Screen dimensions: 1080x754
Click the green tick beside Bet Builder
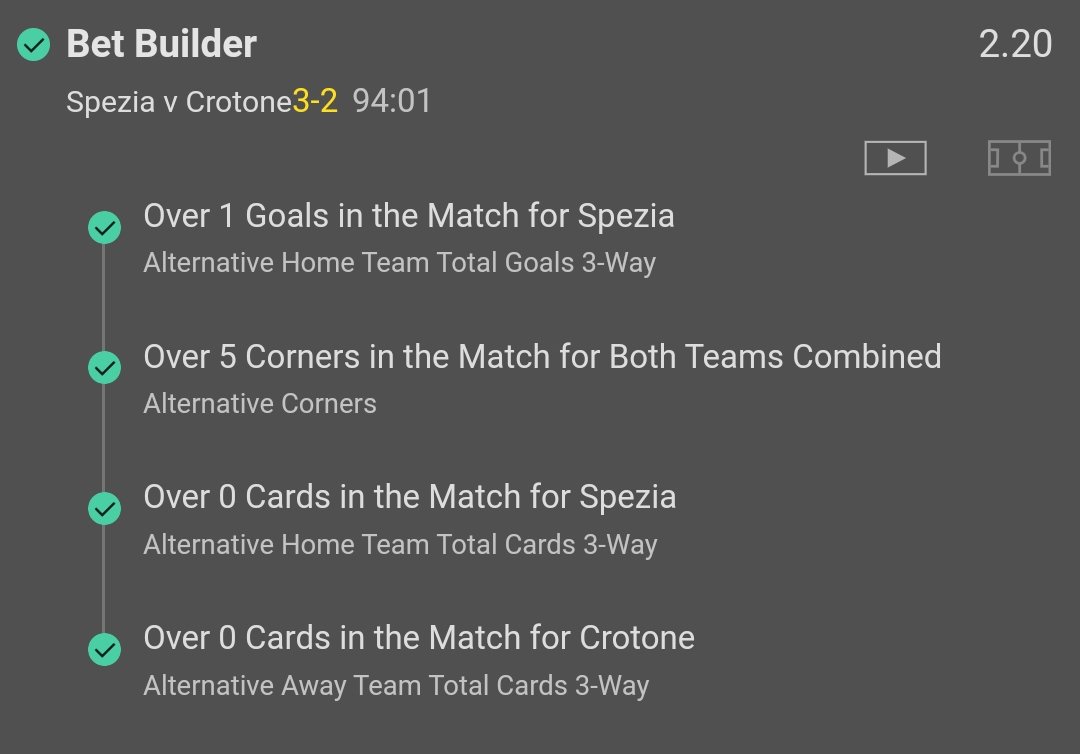[34, 45]
